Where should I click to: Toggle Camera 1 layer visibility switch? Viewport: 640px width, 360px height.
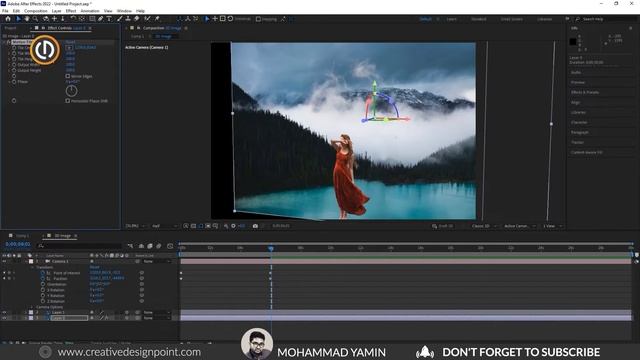4,261
